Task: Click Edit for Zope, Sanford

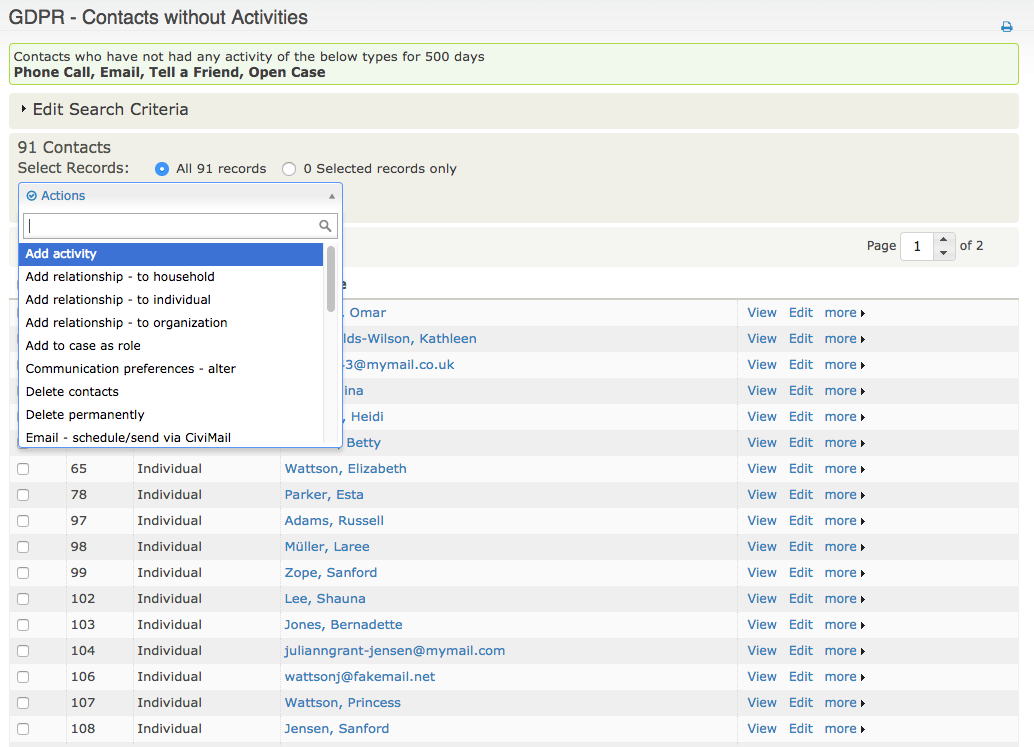Action: coord(801,573)
